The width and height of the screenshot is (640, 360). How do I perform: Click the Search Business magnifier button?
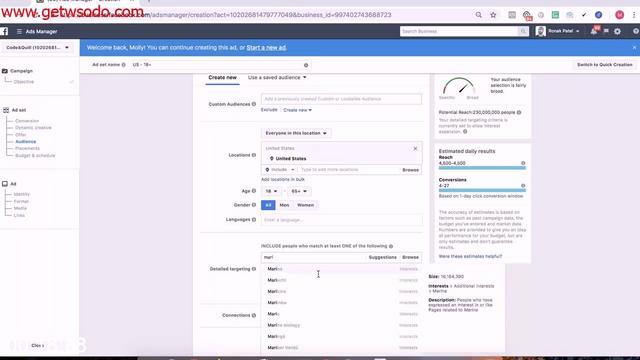(523, 31)
